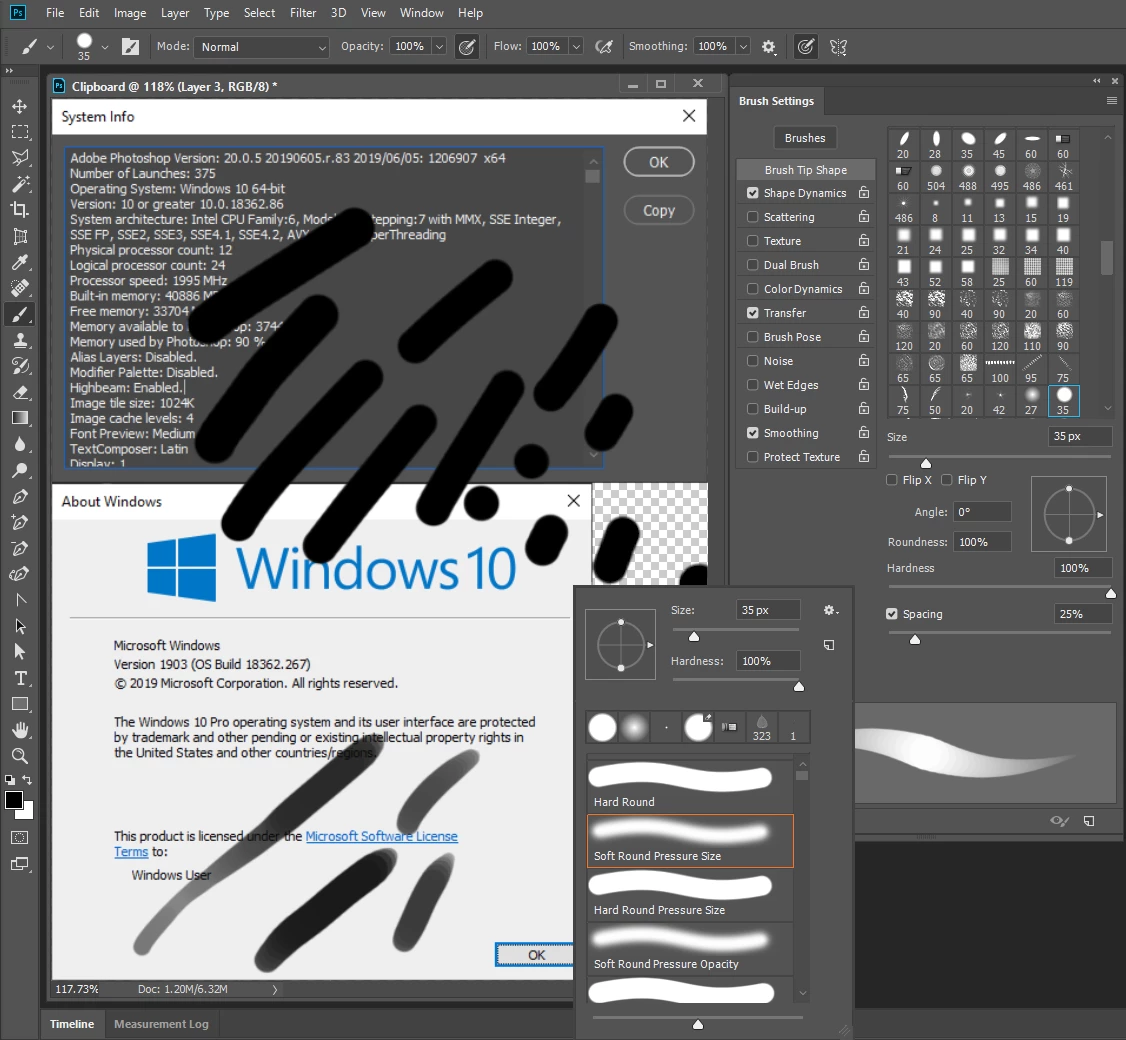The width and height of the screenshot is (1126, 1040).
Task: Adjust the Hardness slider in brush picker
Action: [799, 686]
